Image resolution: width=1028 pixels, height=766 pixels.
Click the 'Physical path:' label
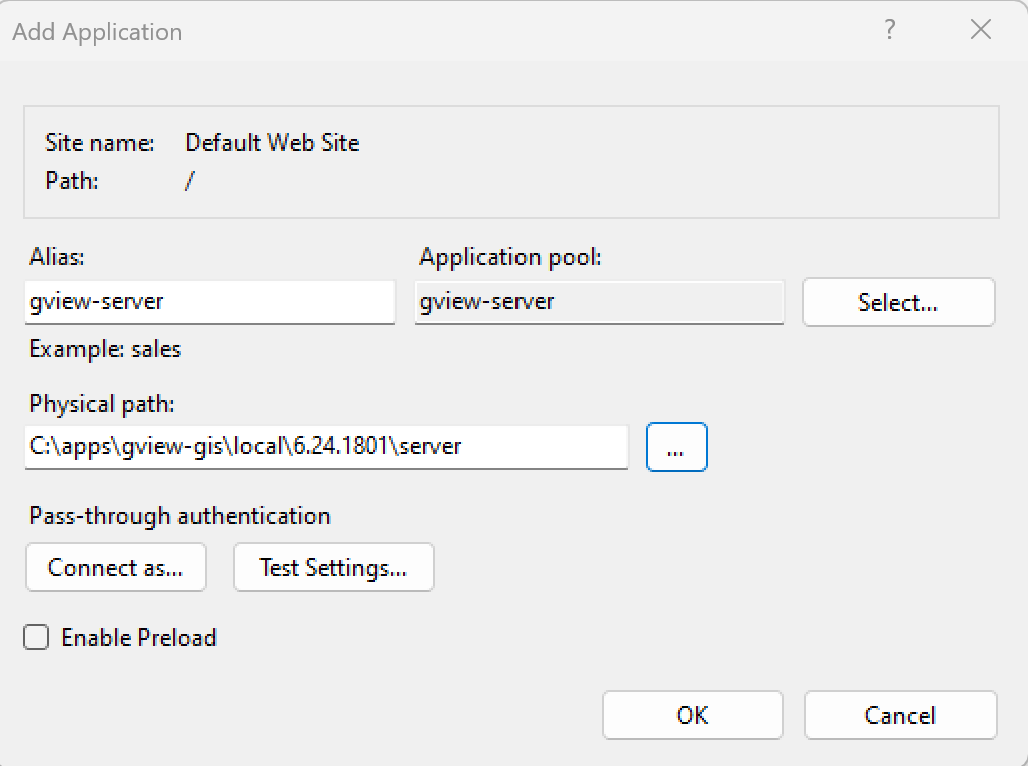[102, 404]
